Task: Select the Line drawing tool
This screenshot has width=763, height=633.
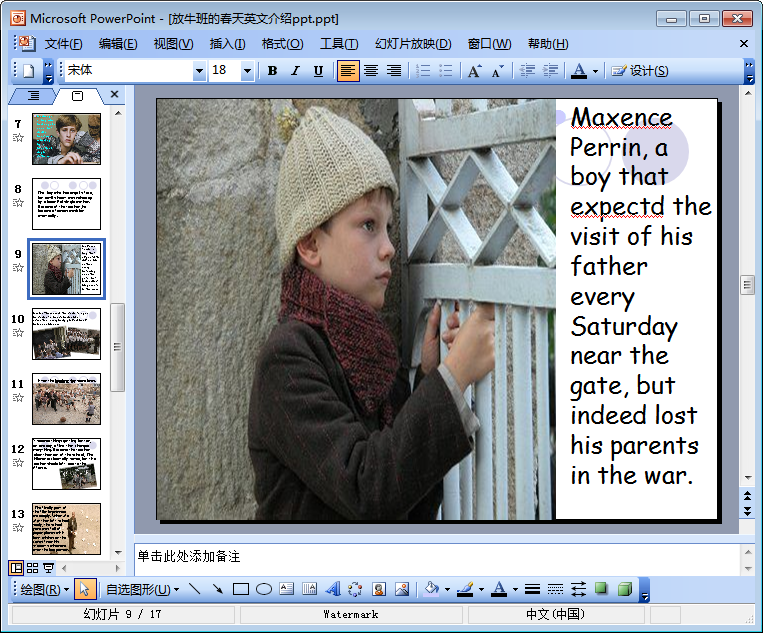Action: [x=194, y=589]
